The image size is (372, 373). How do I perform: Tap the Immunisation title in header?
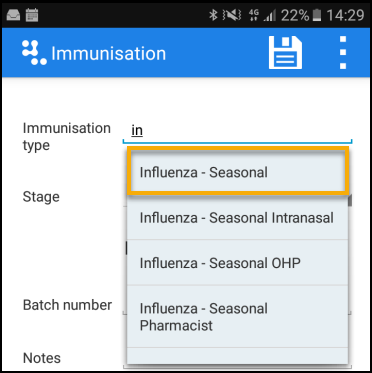(x=108, y=53)
